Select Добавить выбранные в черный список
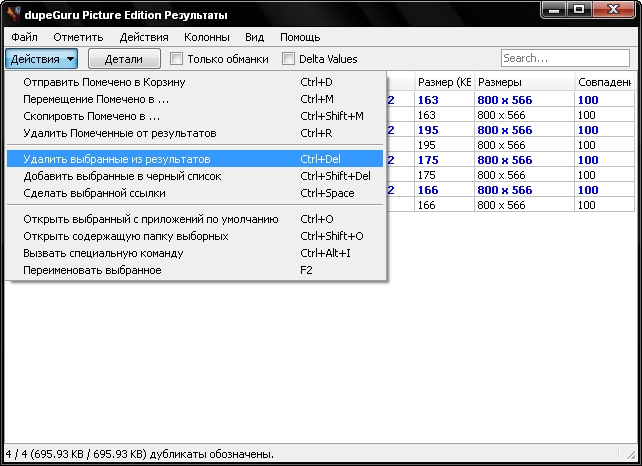The image size is (642, 466). pyautogui.click(x=195, y=176)
